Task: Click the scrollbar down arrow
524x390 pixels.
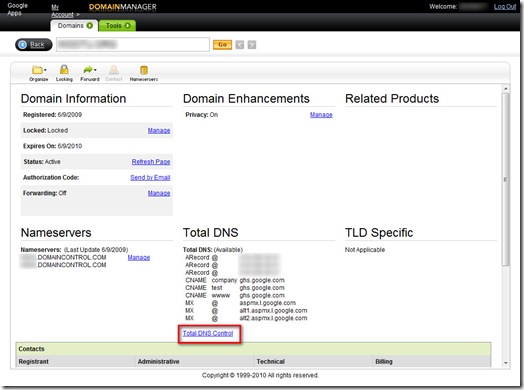Action: (506, 363)
